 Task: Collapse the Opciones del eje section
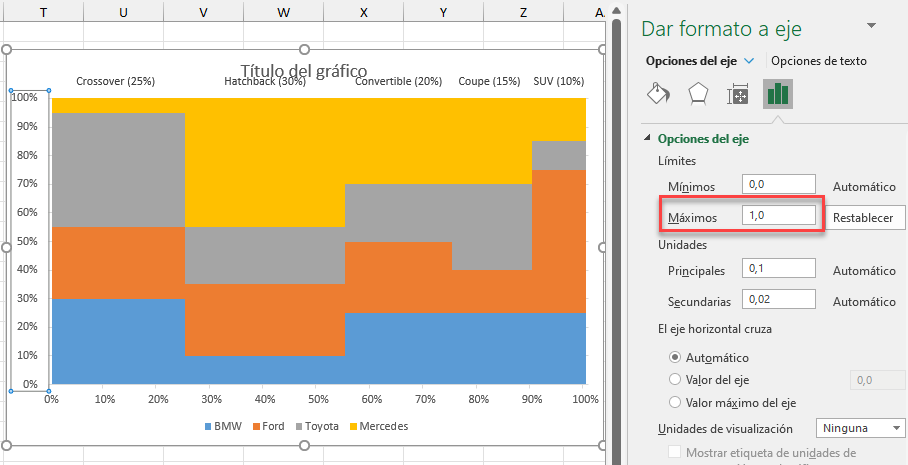tap(647, 139)
